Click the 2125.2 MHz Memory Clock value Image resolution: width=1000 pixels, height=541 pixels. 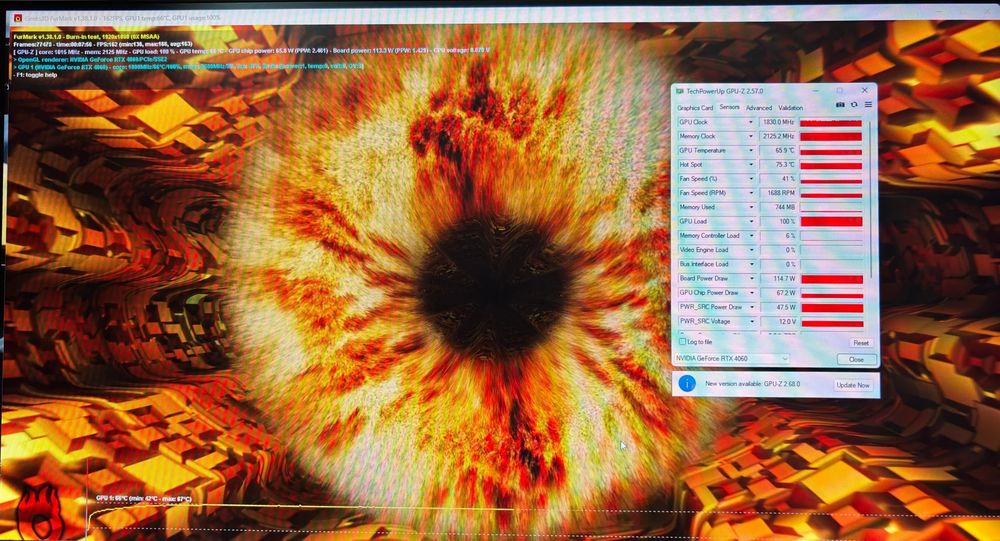click(777, 137)
